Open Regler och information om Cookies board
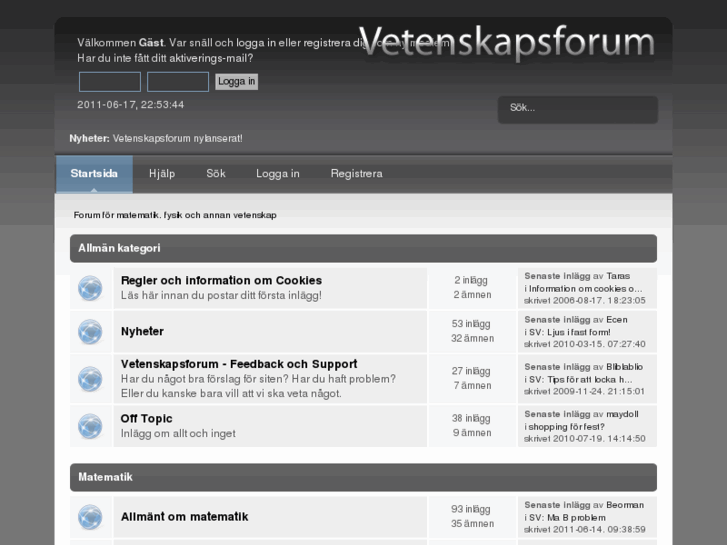 click(221, 281)
